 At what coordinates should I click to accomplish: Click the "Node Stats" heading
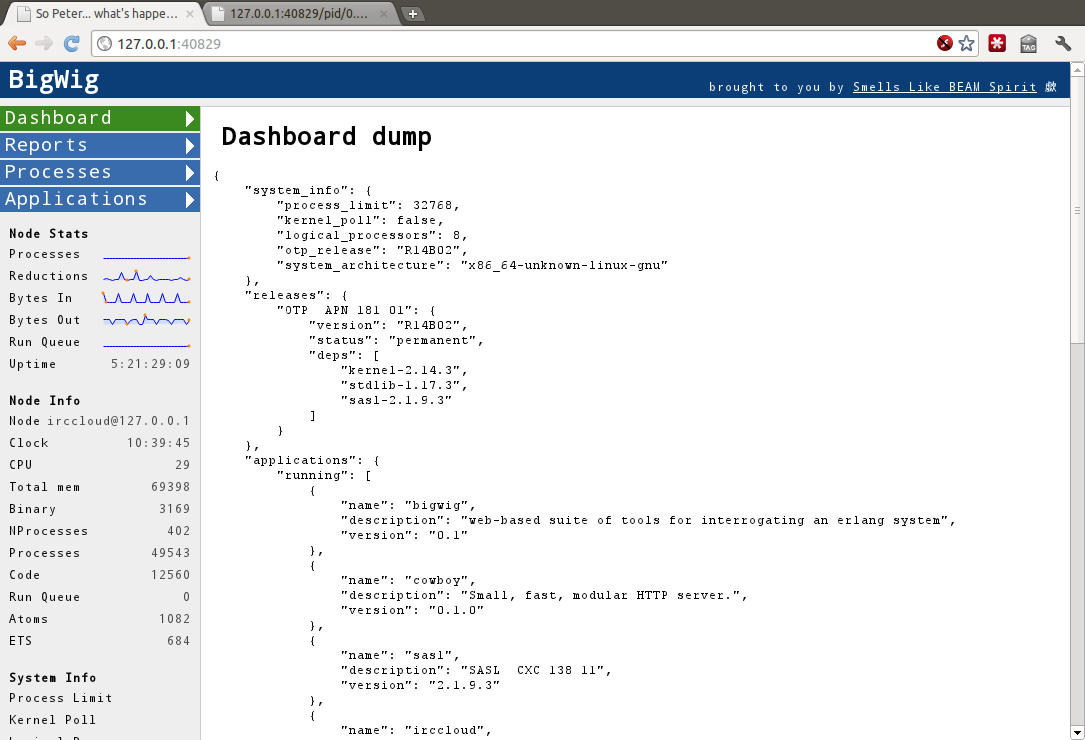click(48, 234)
